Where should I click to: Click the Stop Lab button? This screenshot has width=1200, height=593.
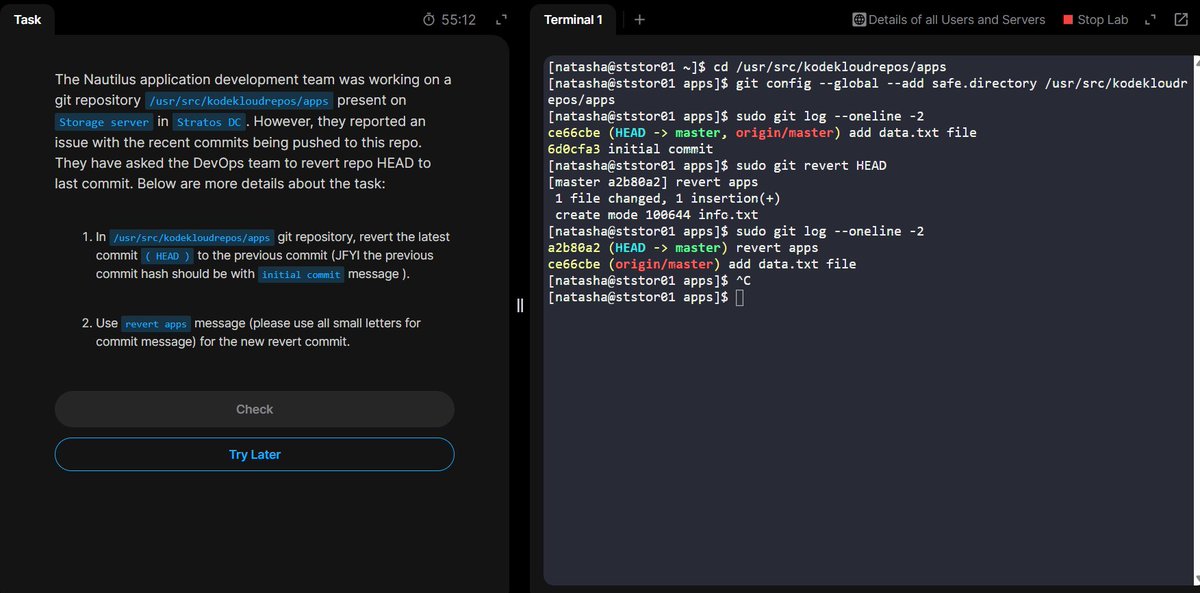pyautogui.click(x=1094, y=19)
